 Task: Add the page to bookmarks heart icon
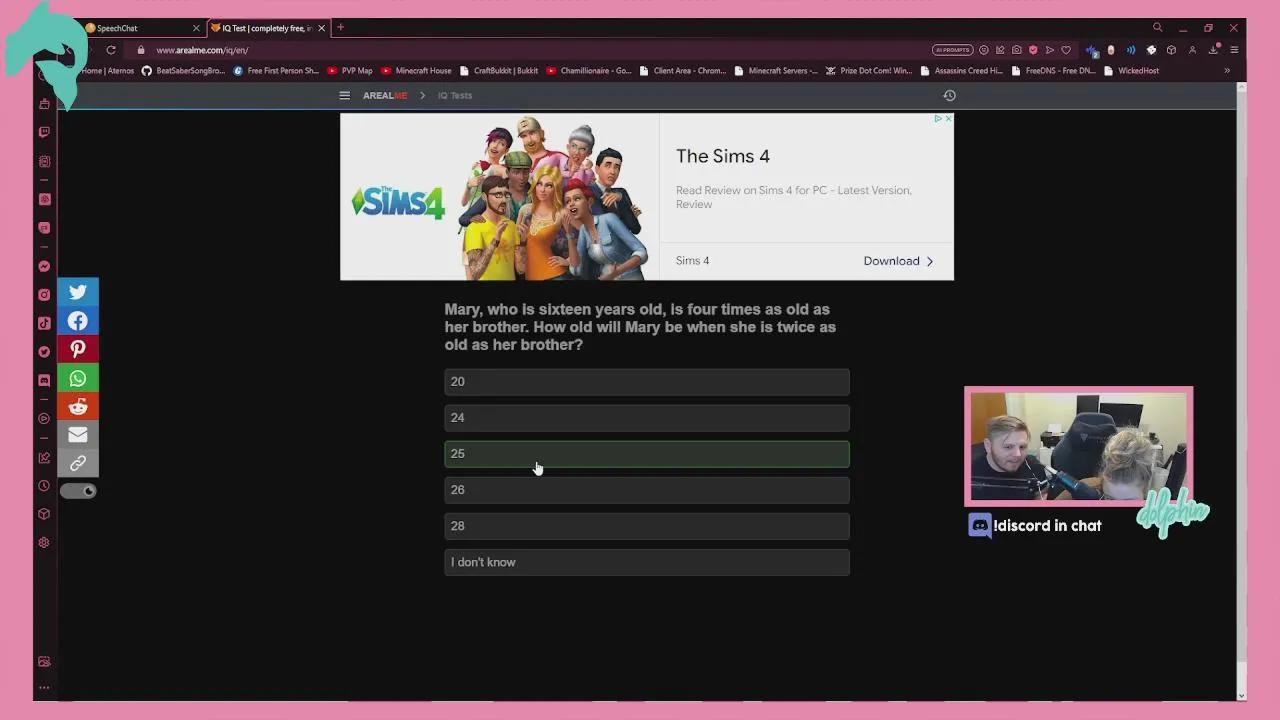[x=1066, y=50]
